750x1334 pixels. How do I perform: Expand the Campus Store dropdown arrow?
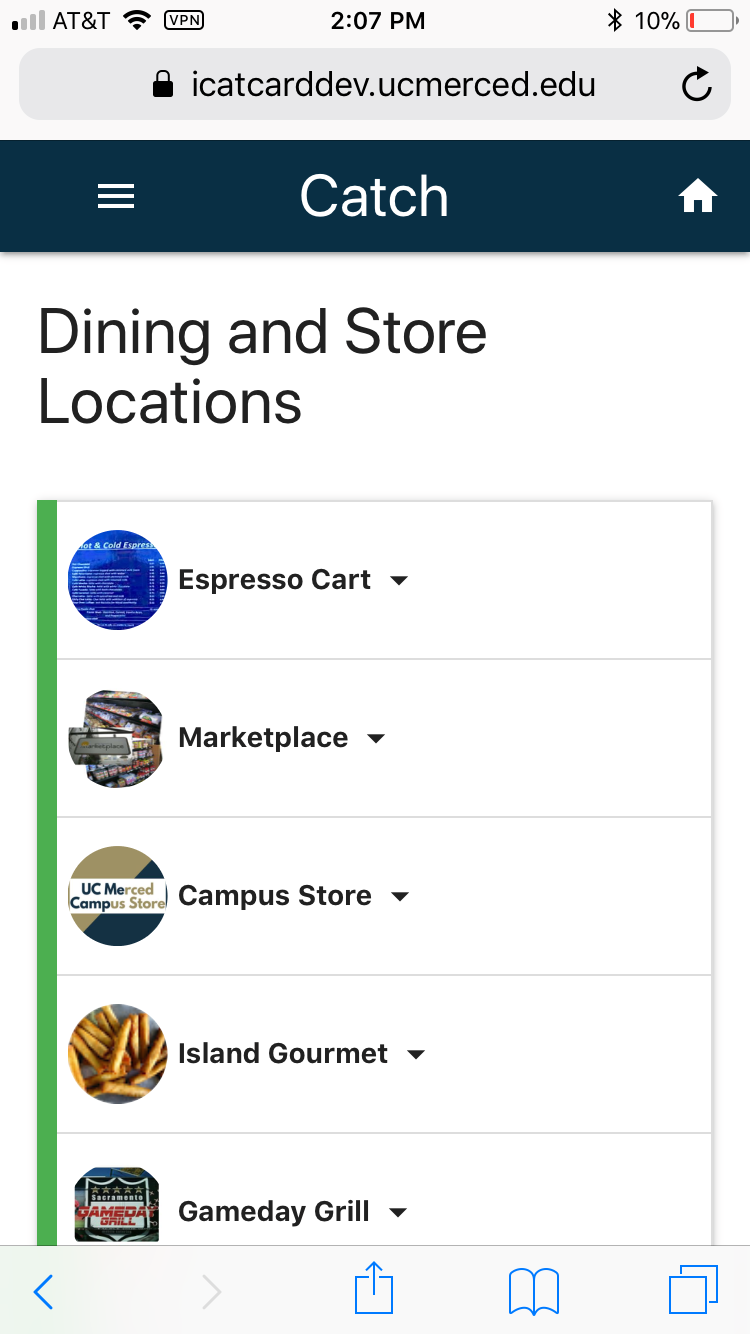[400, 897]
